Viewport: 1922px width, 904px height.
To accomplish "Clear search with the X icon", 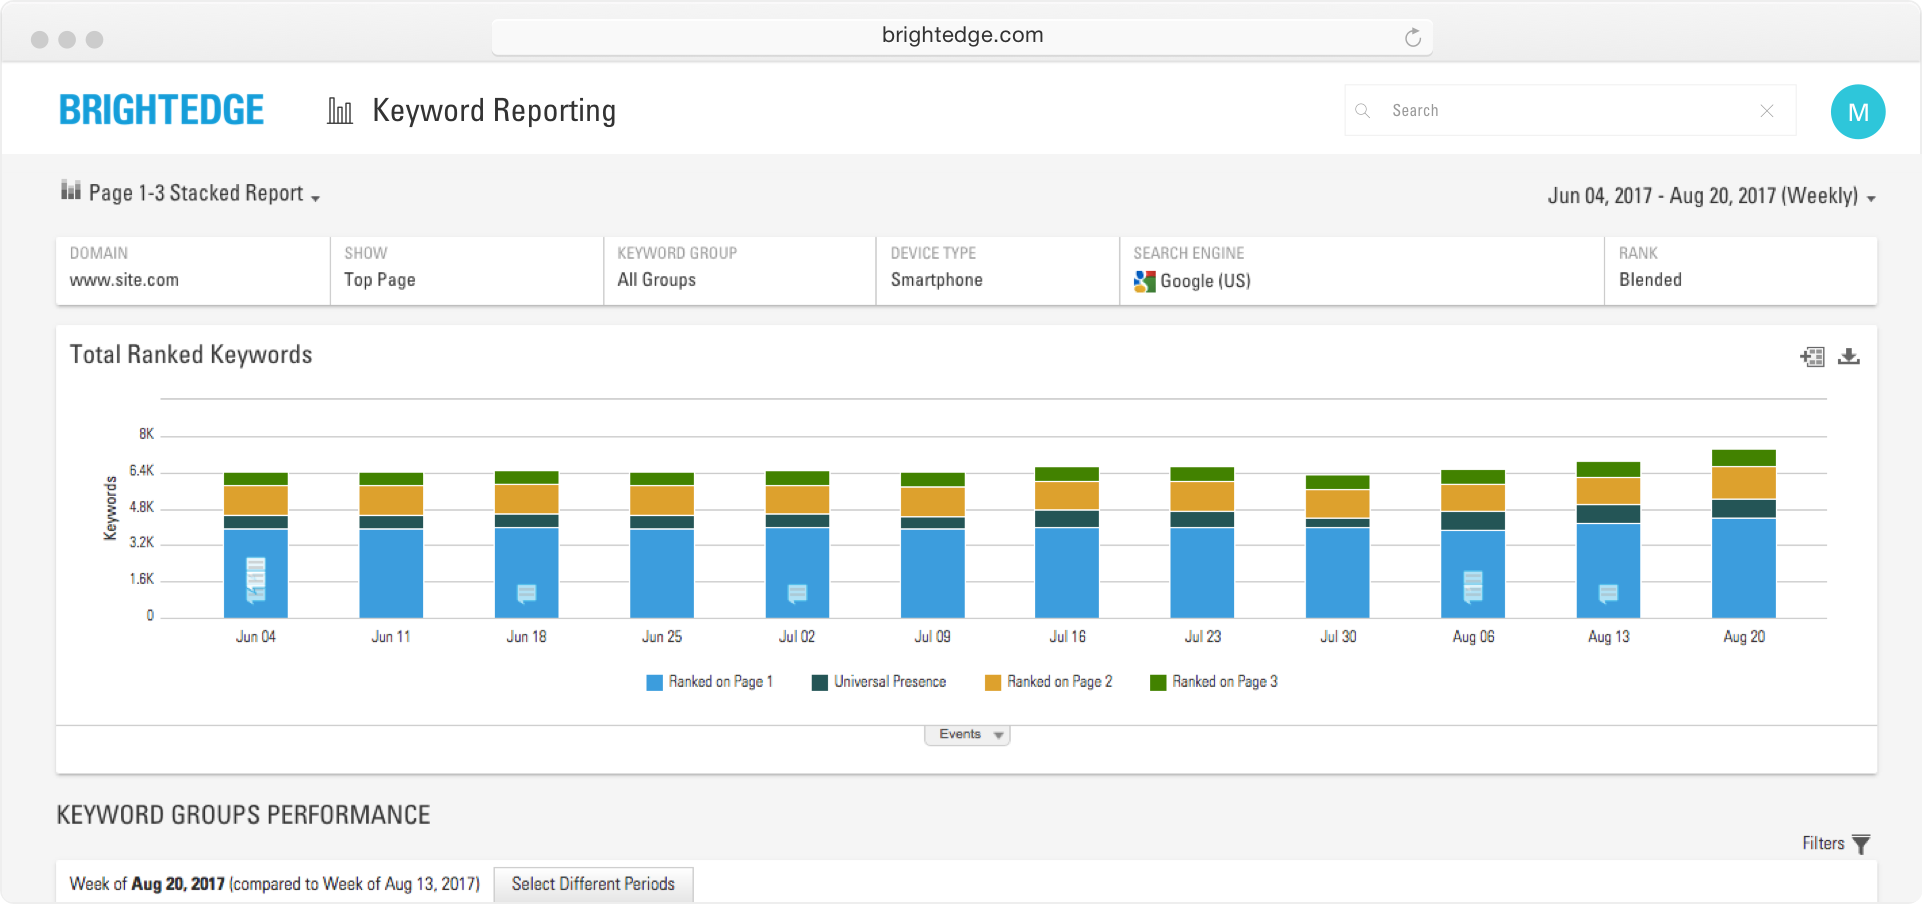I will pyautogui.click(x=1767, y=111).
